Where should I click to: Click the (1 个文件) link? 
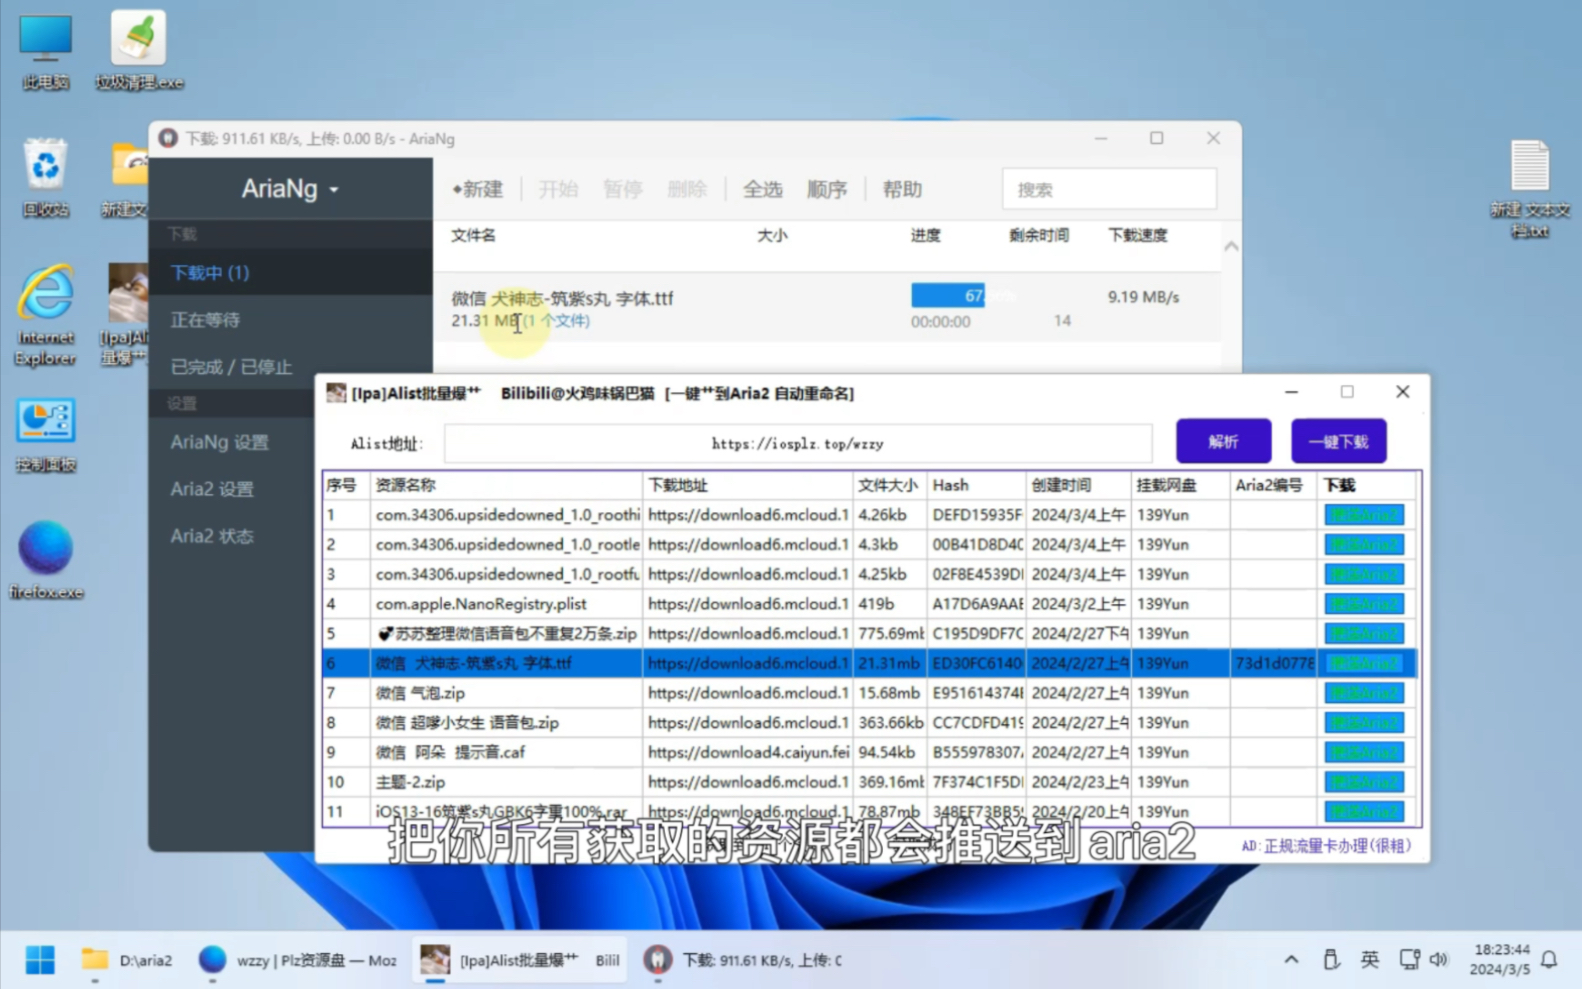coord(556,320)
